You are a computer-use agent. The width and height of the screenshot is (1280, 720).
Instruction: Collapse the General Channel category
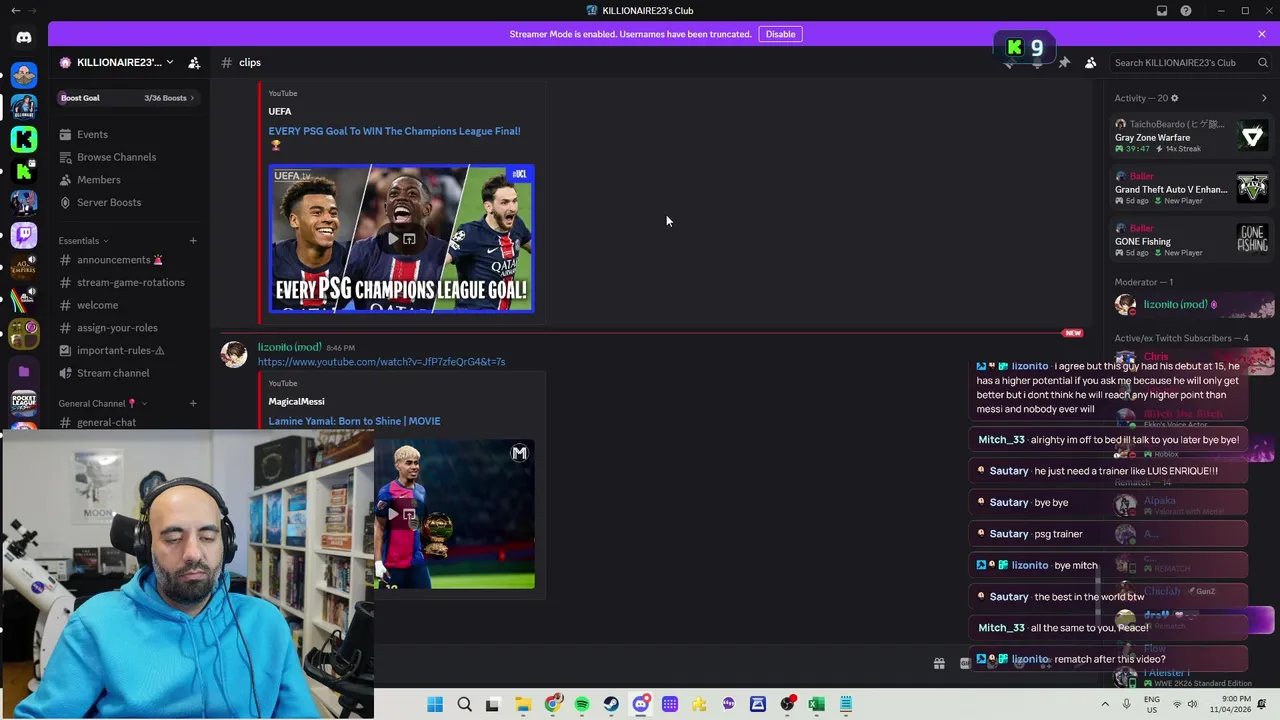pos(102,403)
